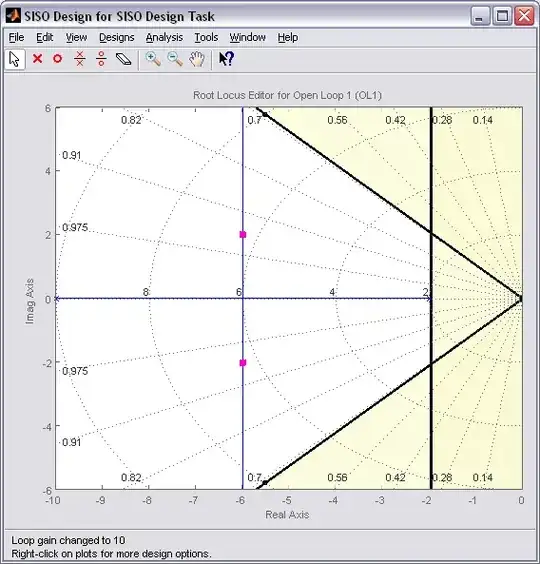Open the Window menu
The image size is (540, 564).
pos(248,37)
